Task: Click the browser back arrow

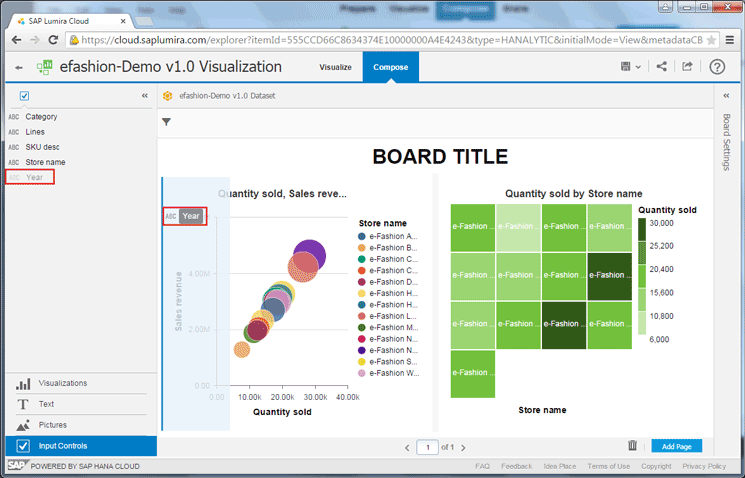Action: 16,40
